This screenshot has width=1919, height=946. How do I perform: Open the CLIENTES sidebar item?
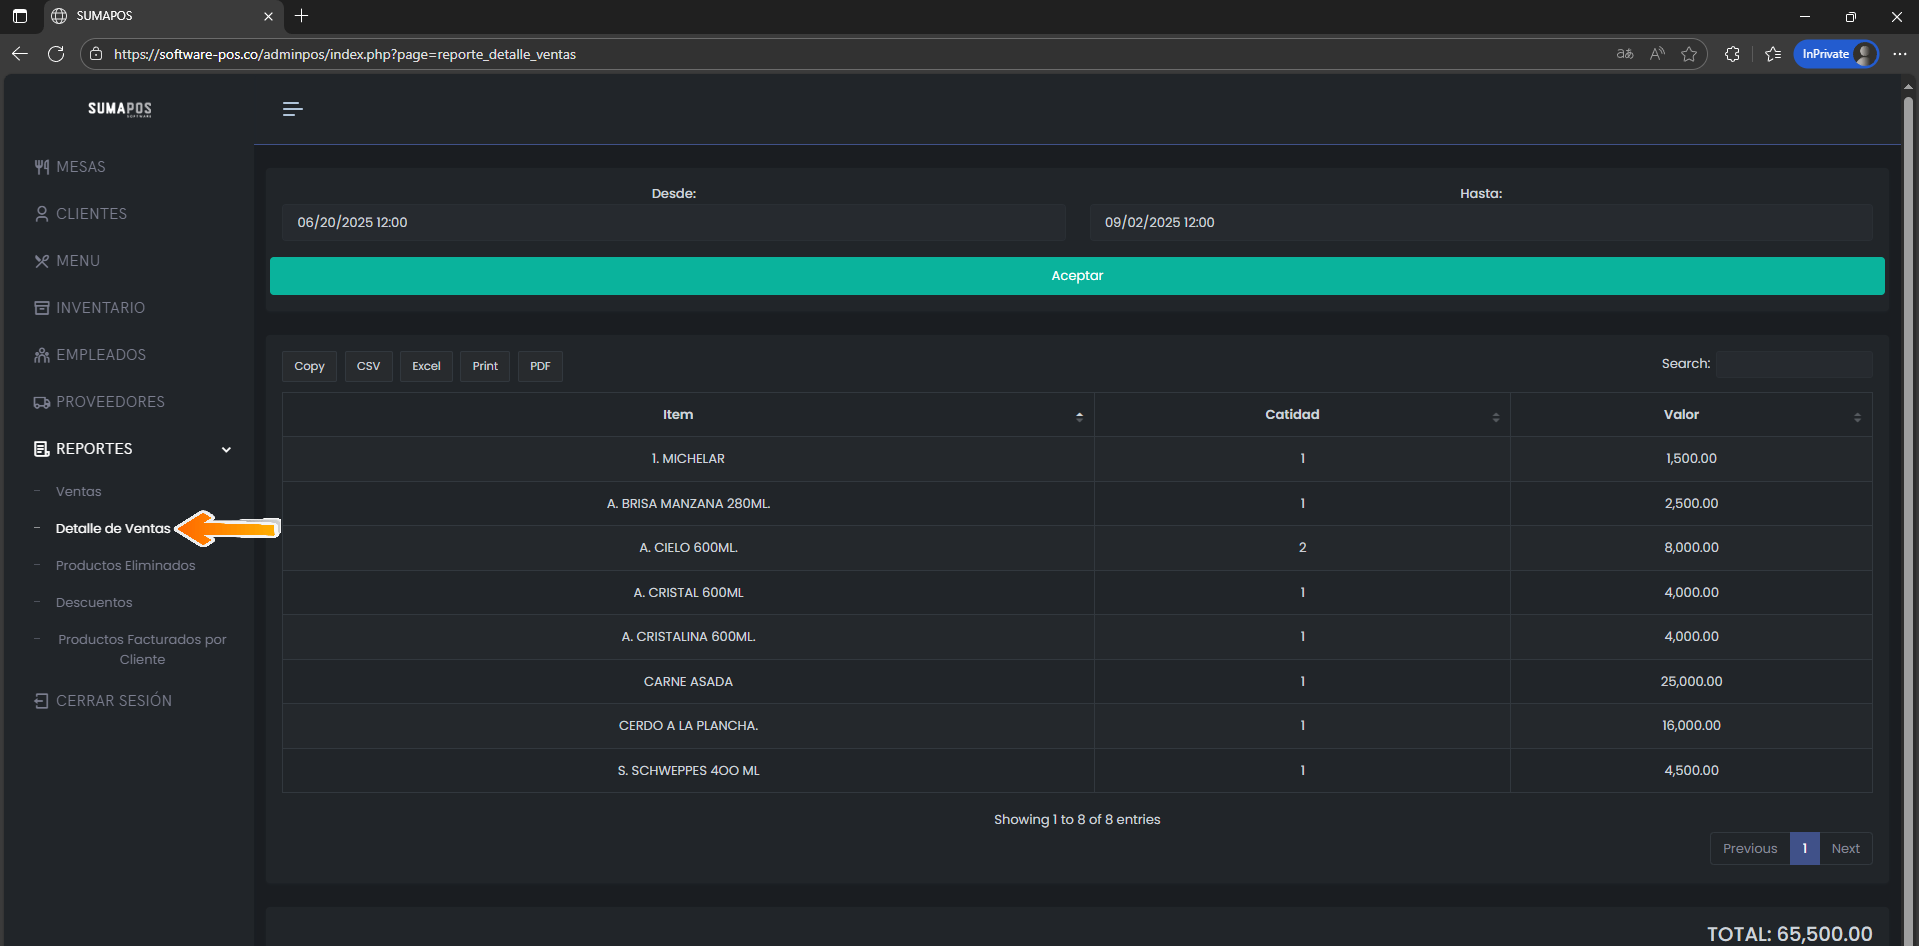[91, 214]
